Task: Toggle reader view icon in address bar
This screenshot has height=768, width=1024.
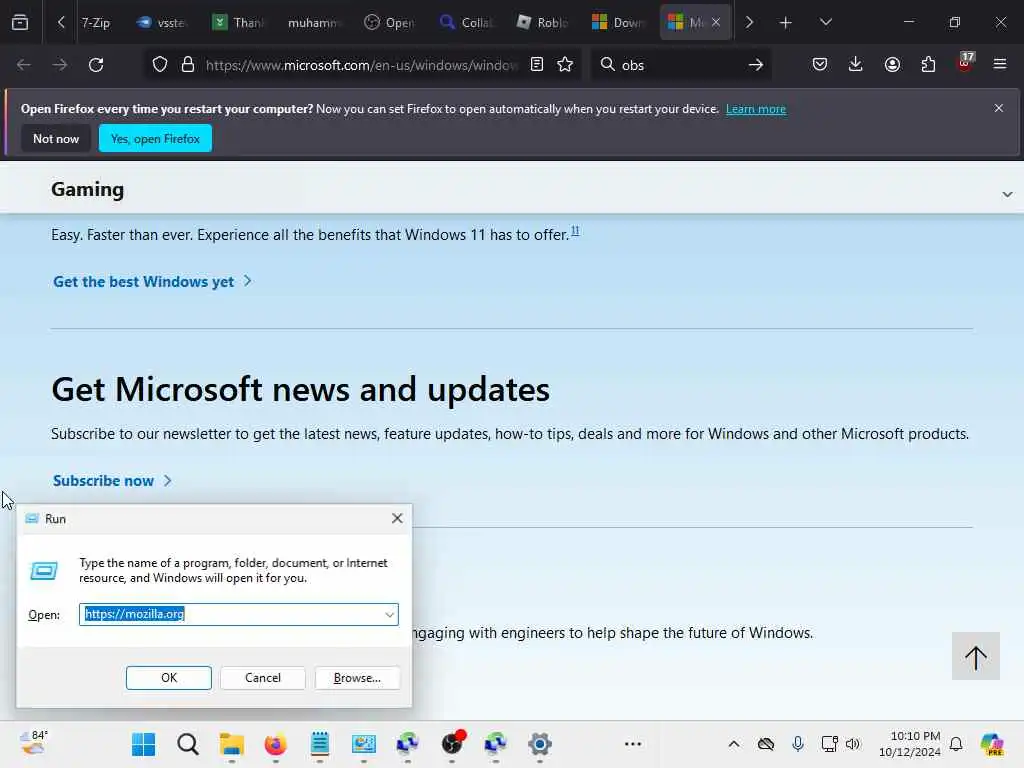Action: [x=537, y=65]
